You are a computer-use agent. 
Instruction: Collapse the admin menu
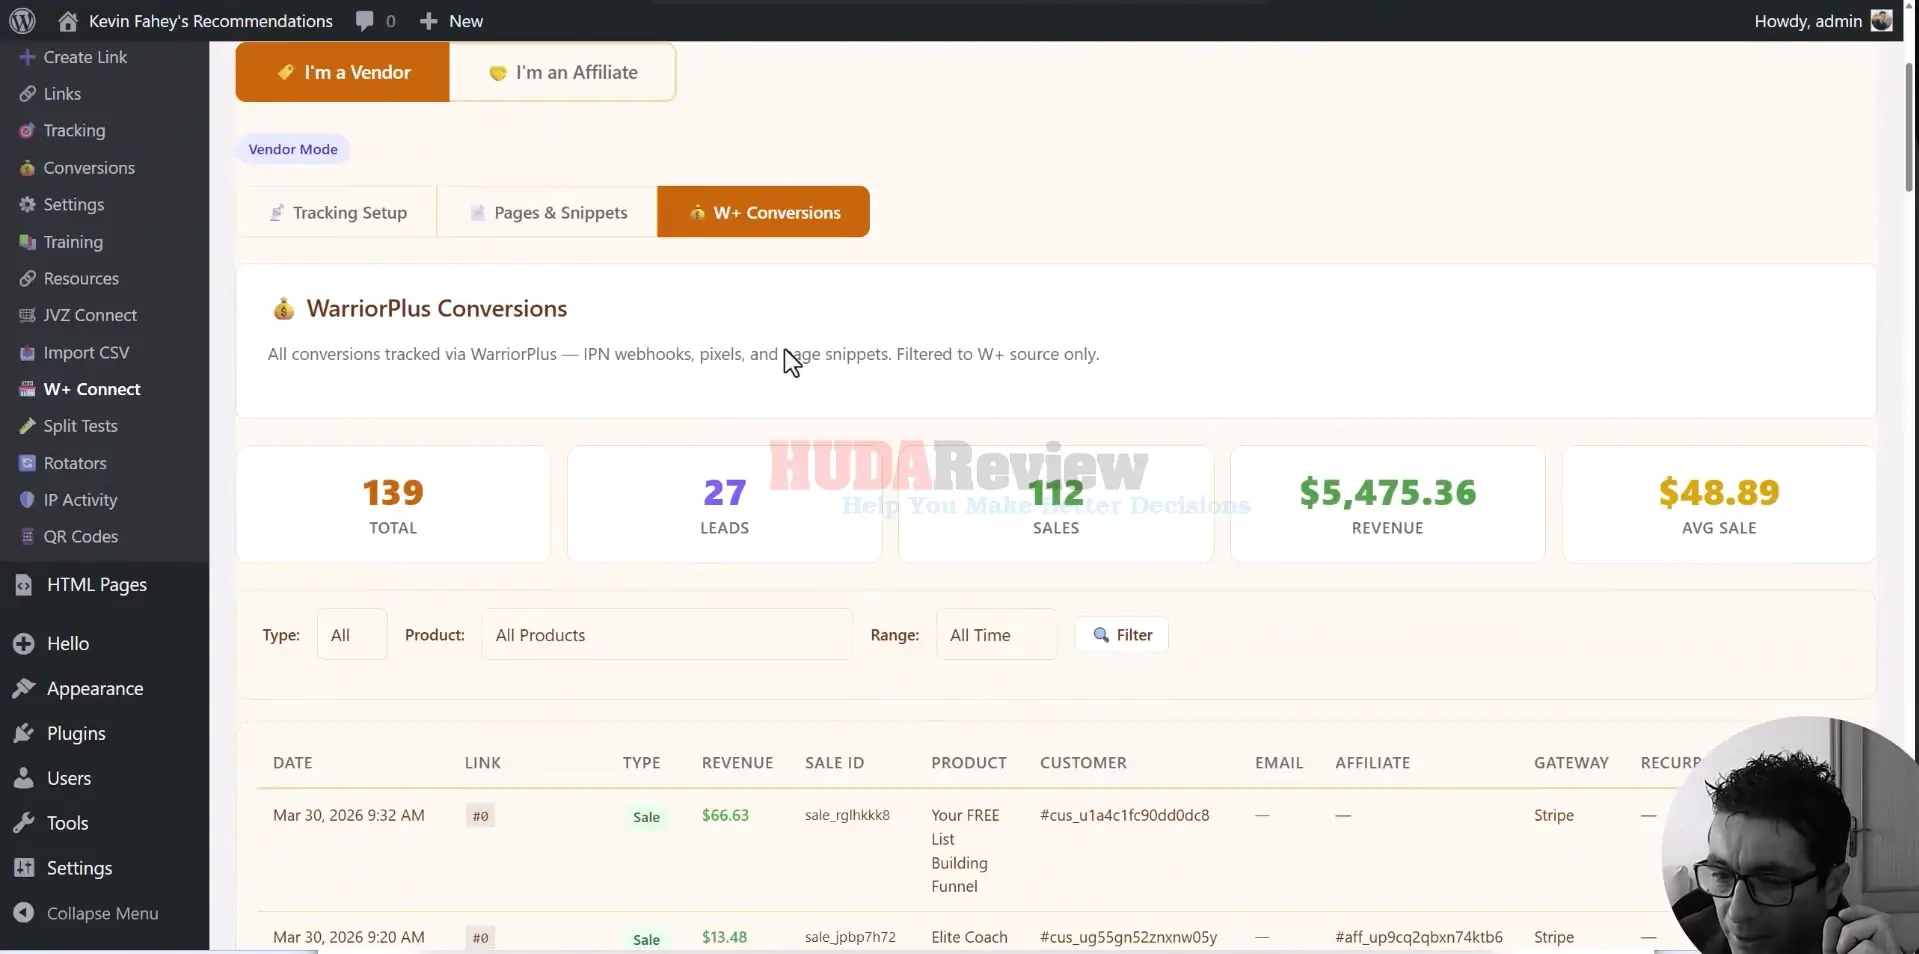[88, 913]
